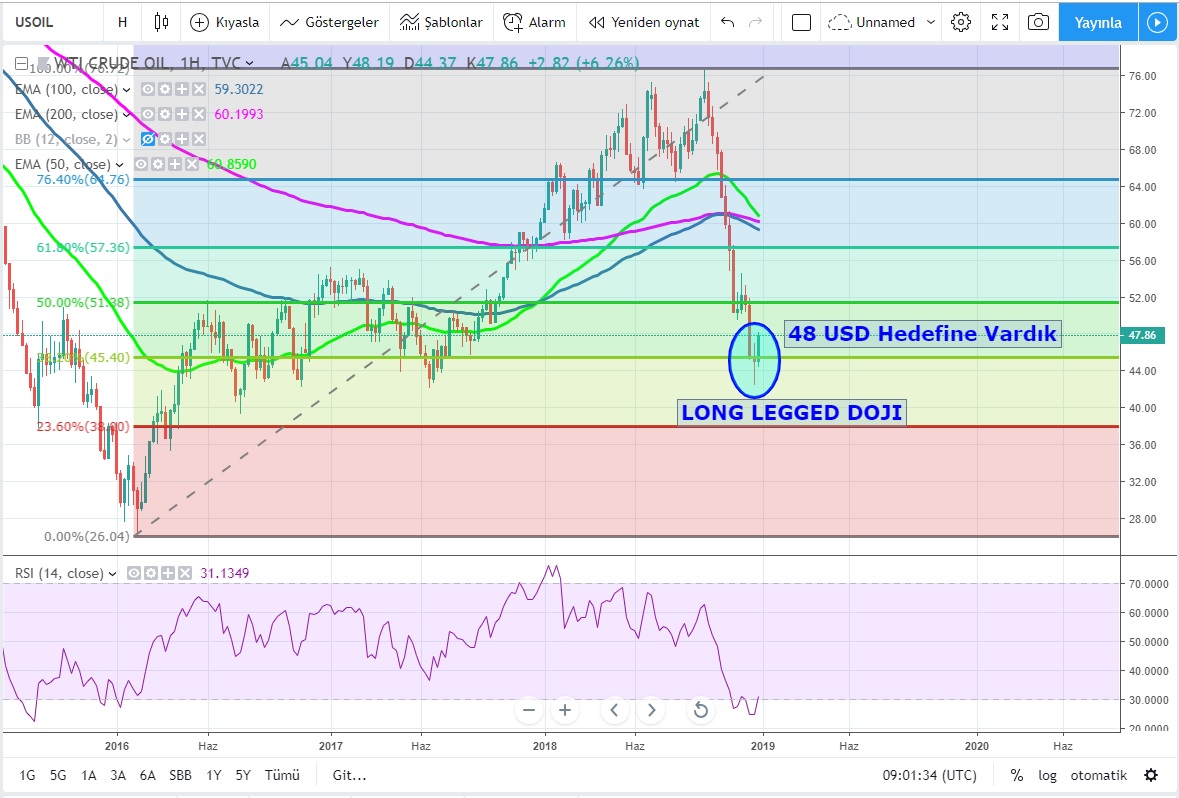Redo the last undone action

[756, 22]
